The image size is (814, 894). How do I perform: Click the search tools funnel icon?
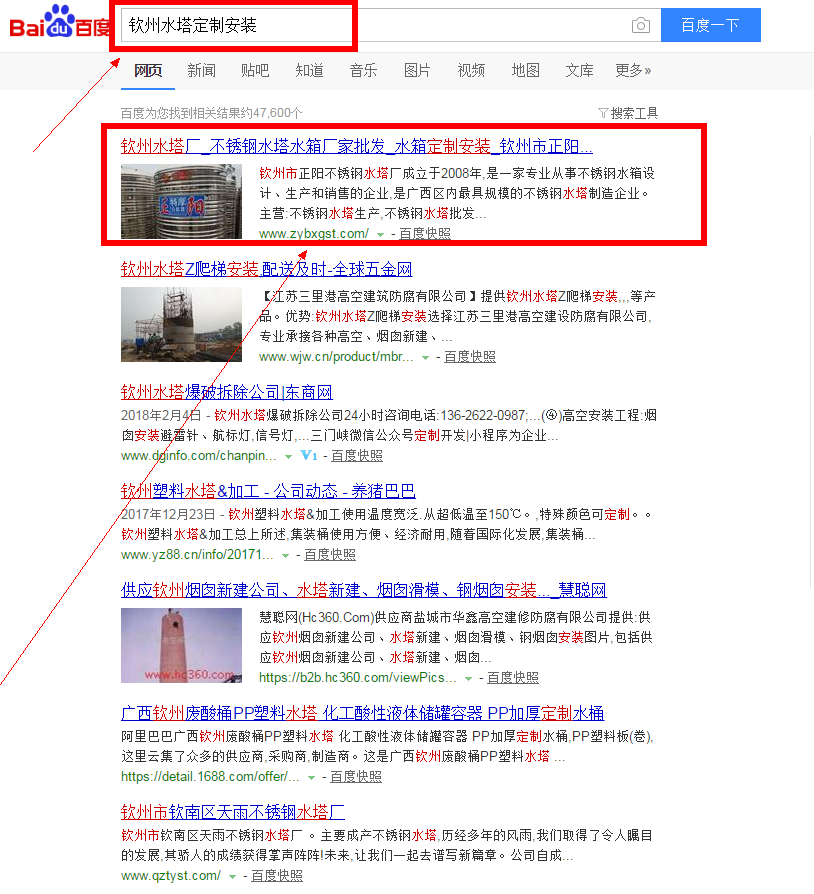click(x=603, y=113)
